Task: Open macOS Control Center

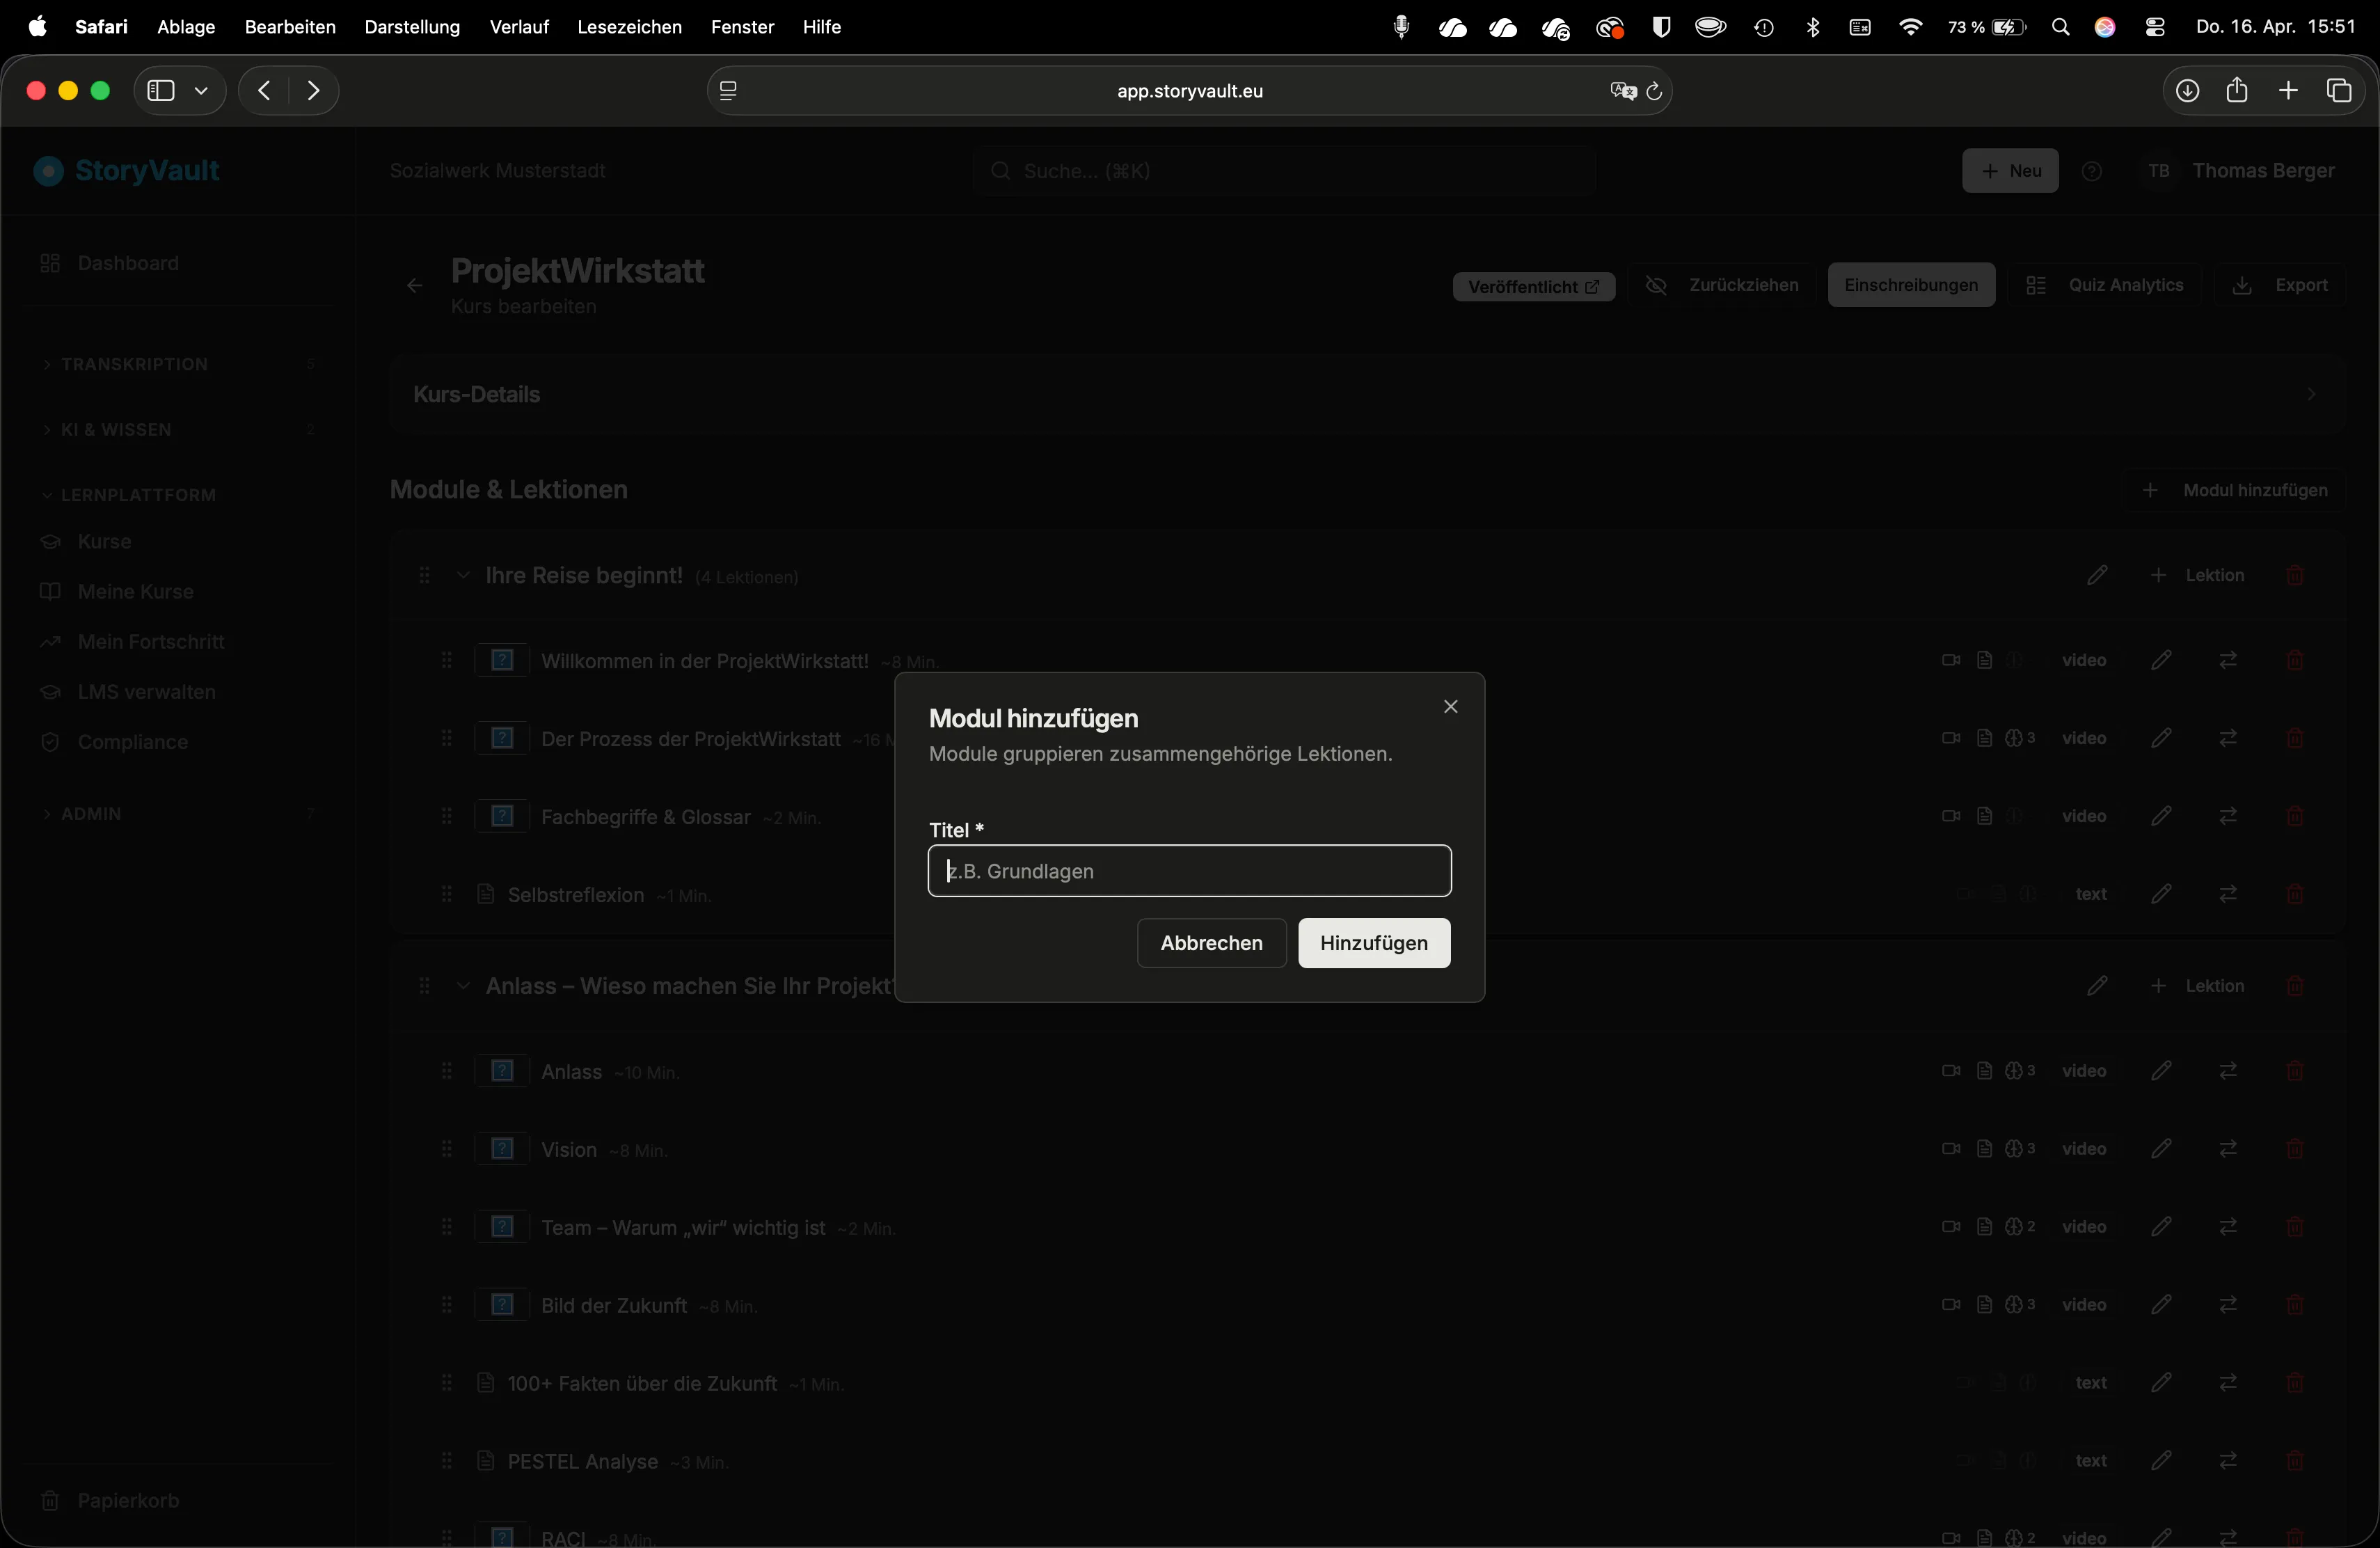Action: coord(2155,27)
